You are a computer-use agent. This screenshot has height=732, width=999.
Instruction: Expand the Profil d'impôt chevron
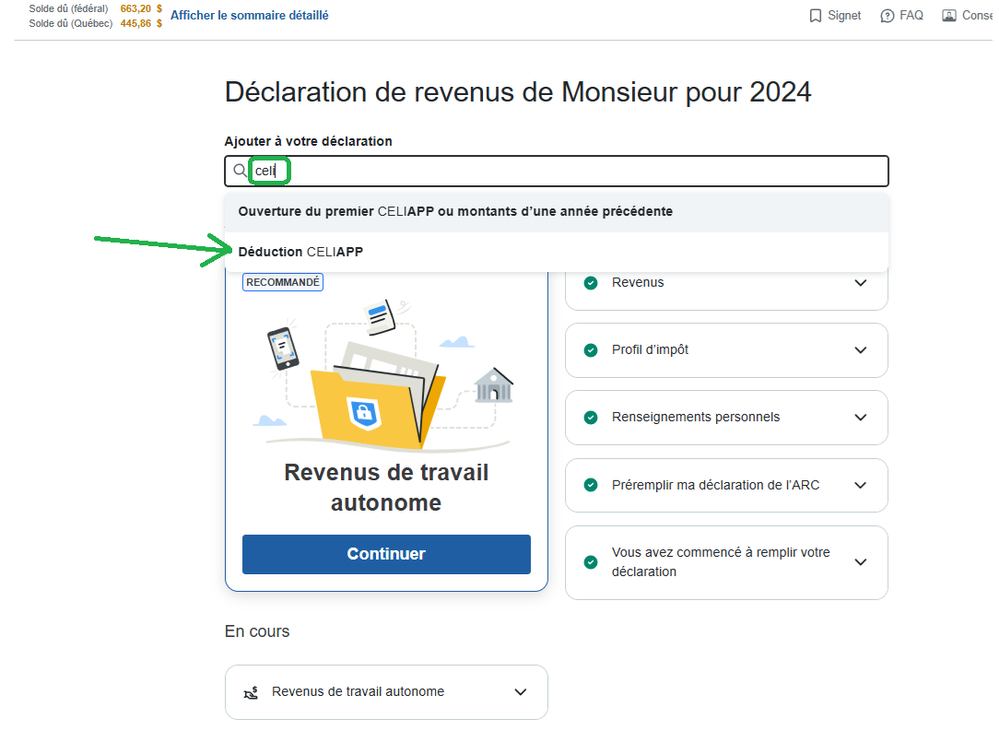(x=860, y=350)
